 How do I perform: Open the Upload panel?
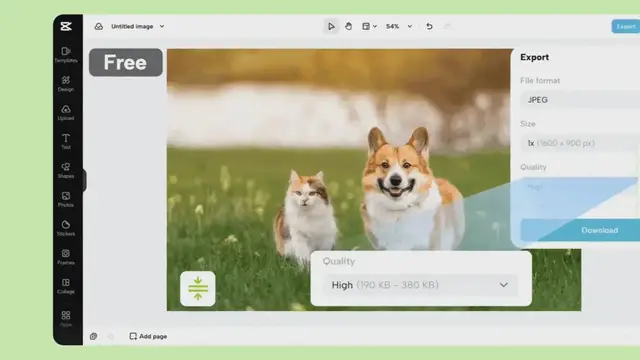(x=66, y=113)
